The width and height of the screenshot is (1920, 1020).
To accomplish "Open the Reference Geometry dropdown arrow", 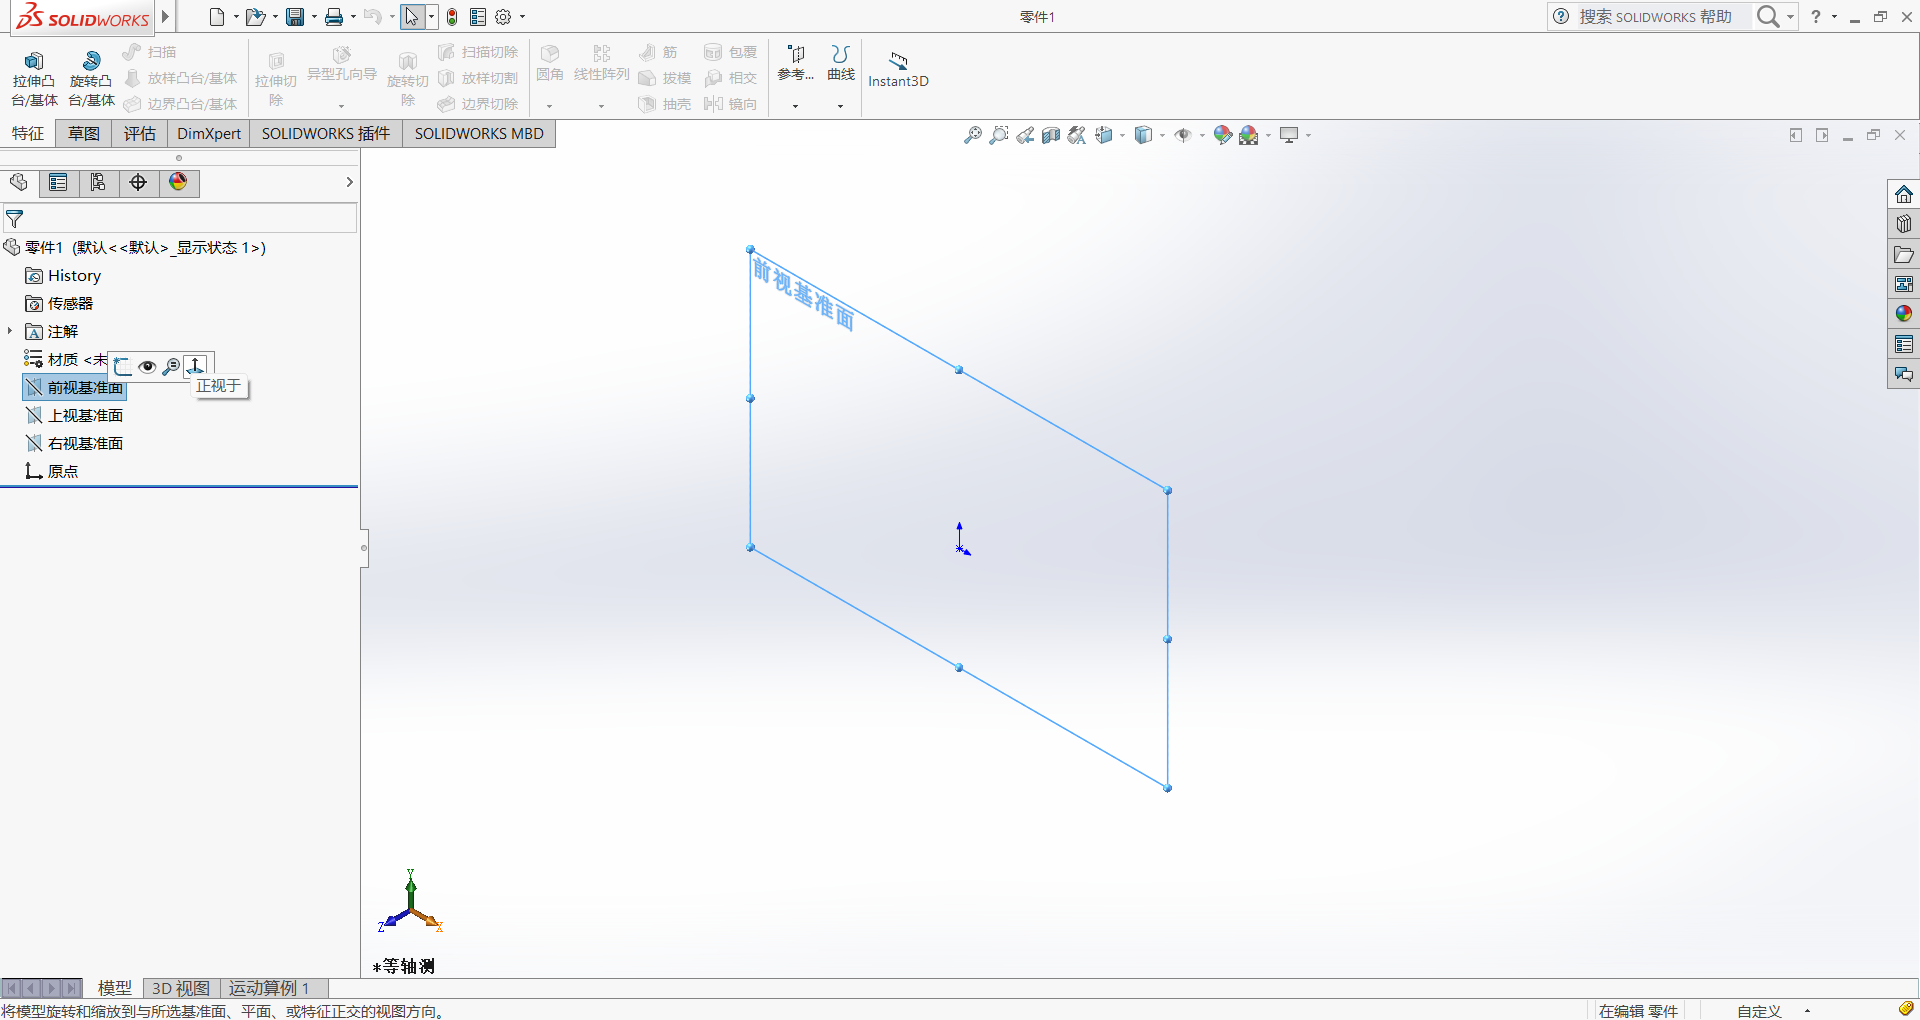I will pos(796,105).
